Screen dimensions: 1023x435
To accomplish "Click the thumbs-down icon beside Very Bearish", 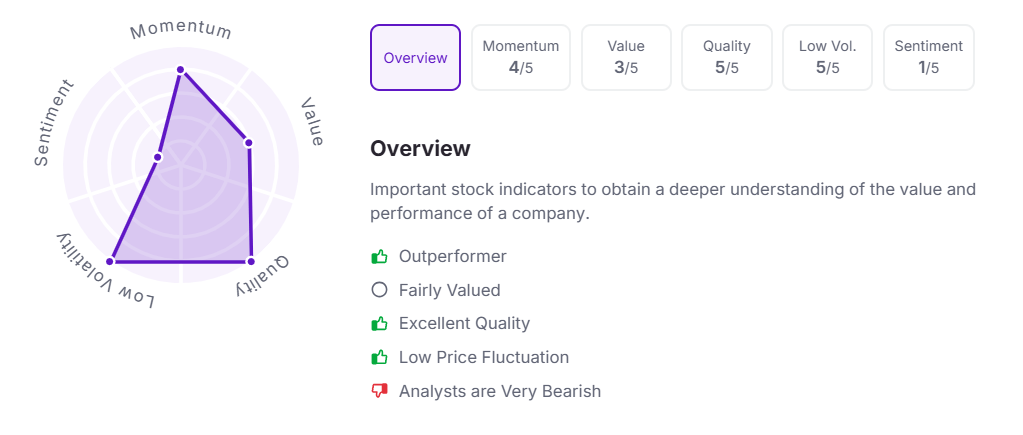I will pos(379,392).
